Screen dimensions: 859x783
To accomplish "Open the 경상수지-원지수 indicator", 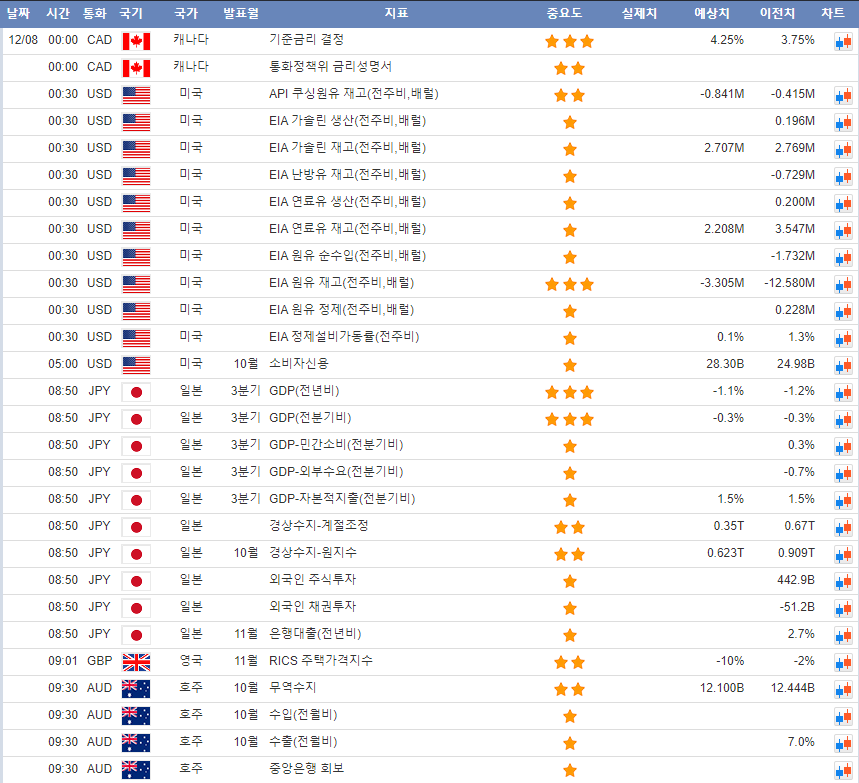I will pyautogui.click(x=312, y=553).
